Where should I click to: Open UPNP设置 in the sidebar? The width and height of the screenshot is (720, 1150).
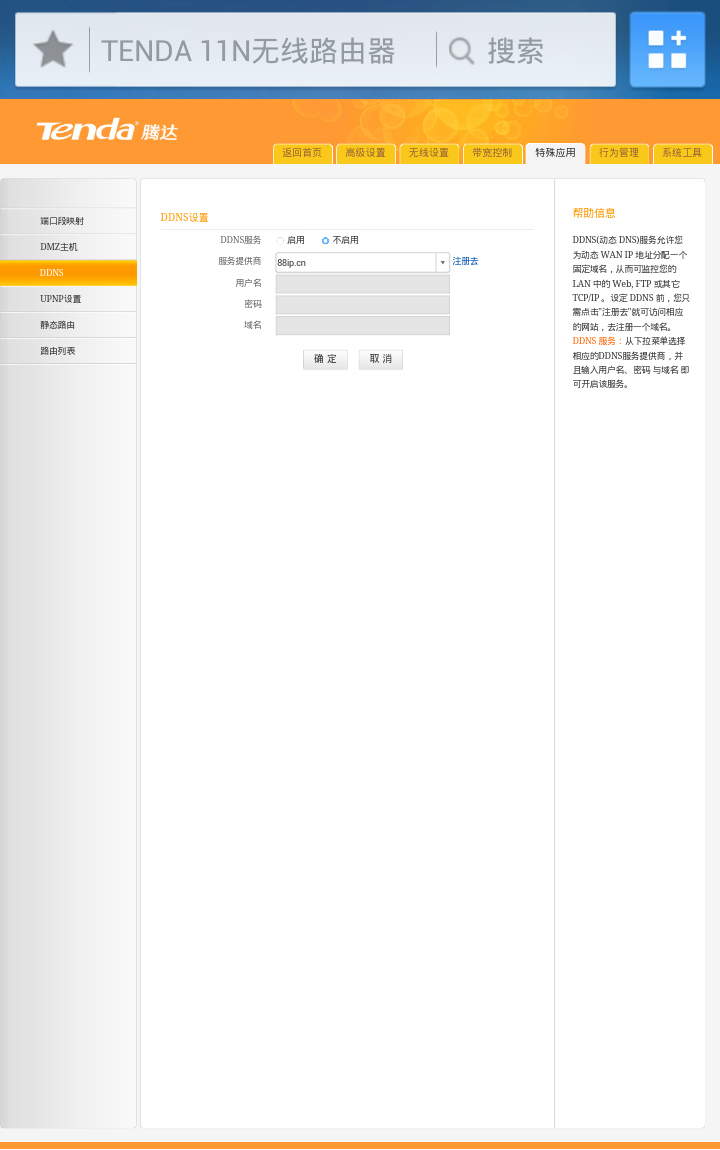pyautogui.click(x=68, y=299)
